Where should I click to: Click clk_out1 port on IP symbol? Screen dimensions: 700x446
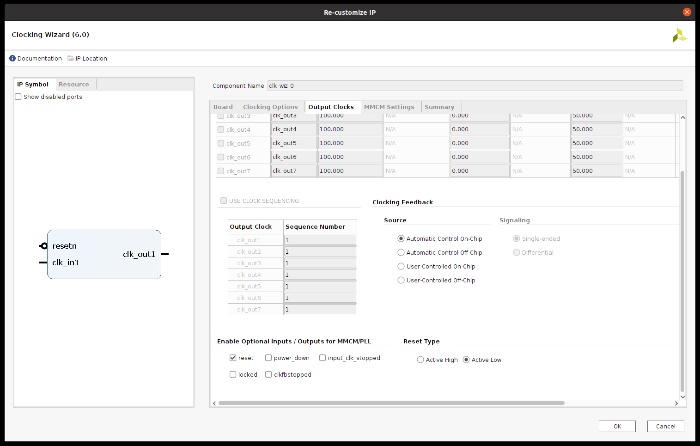point(139,254)
